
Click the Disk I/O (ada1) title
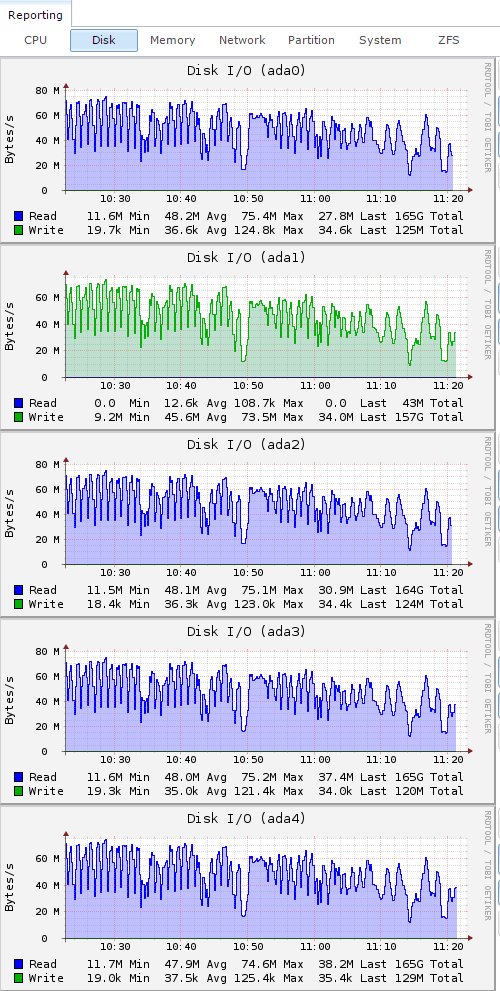pyautogui.click(x=247, y=258)
